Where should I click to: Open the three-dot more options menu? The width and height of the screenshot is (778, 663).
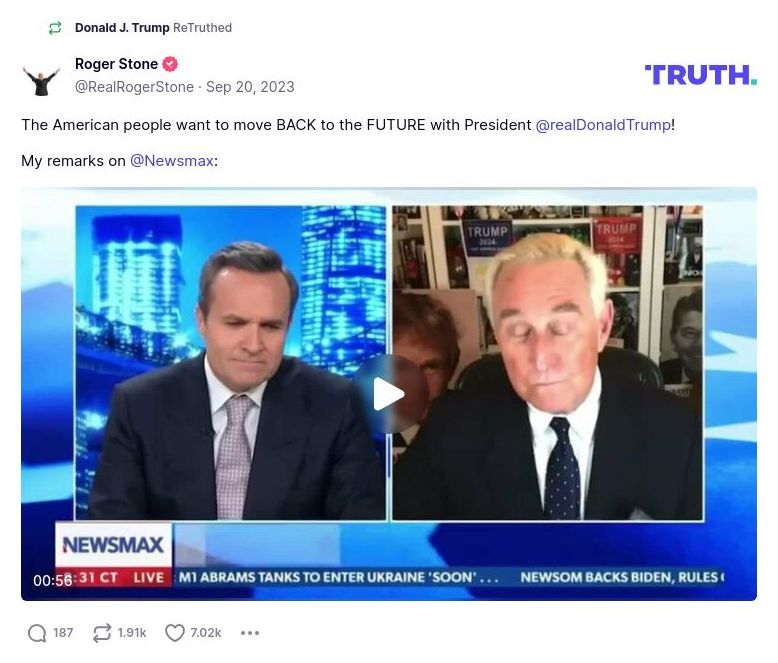[250, 633]
